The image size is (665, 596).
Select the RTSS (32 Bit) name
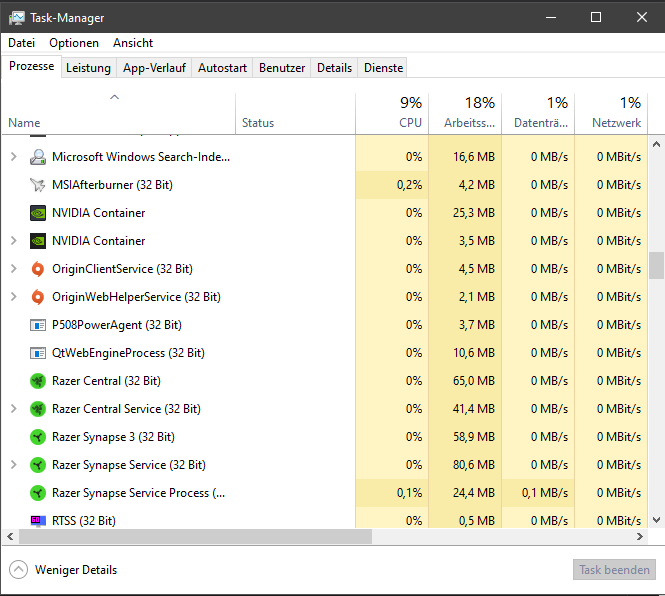[x=84, y=520]
